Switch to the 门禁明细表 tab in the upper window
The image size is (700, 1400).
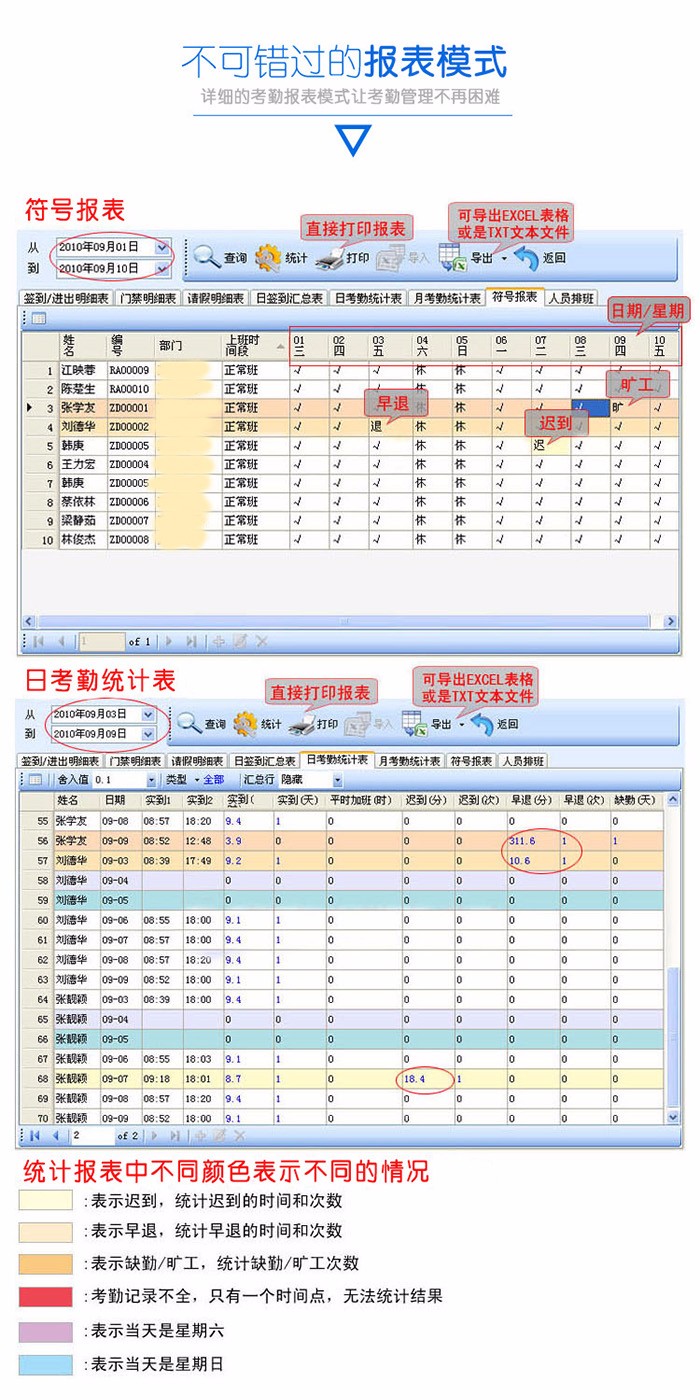148,298
